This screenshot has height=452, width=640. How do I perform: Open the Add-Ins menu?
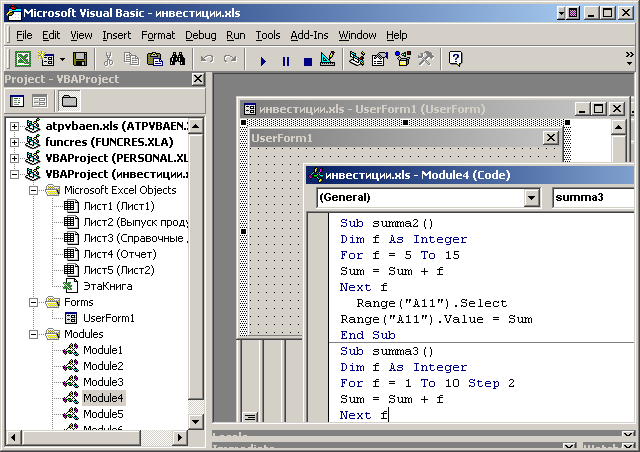click(x=309, y=36)
